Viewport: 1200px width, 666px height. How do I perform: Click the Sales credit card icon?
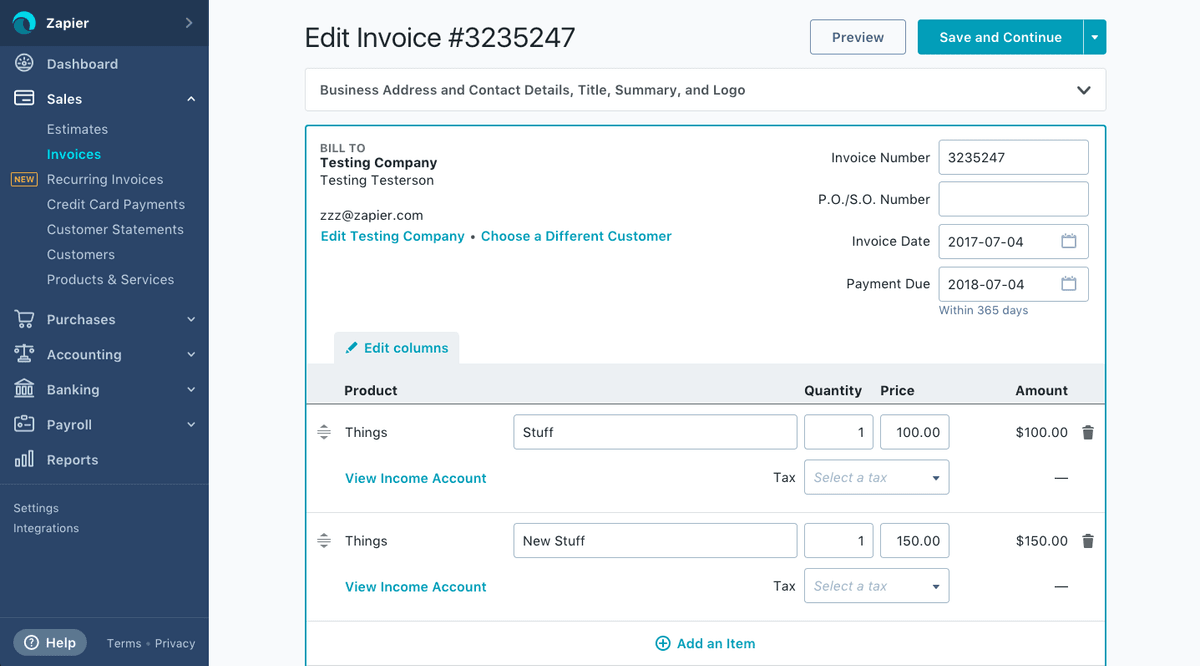(x=24, y=98)
